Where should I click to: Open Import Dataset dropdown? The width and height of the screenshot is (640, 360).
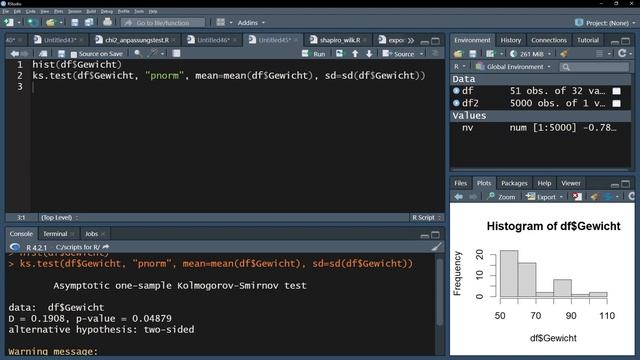[493, 53]
